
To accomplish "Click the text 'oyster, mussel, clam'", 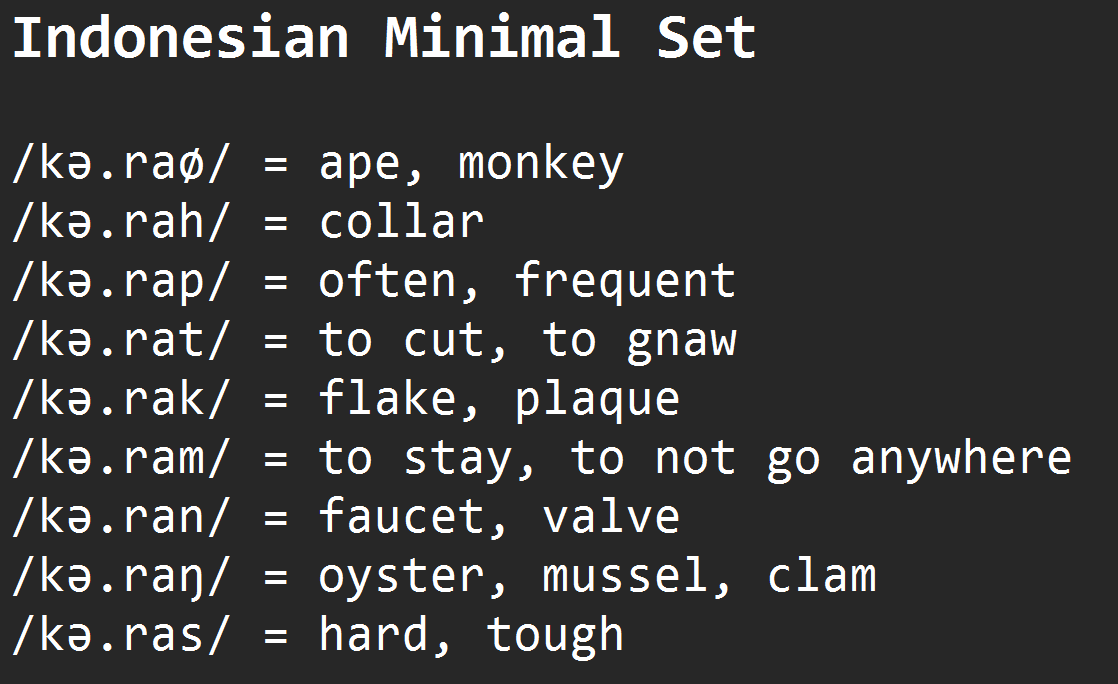I will (598, 577).
